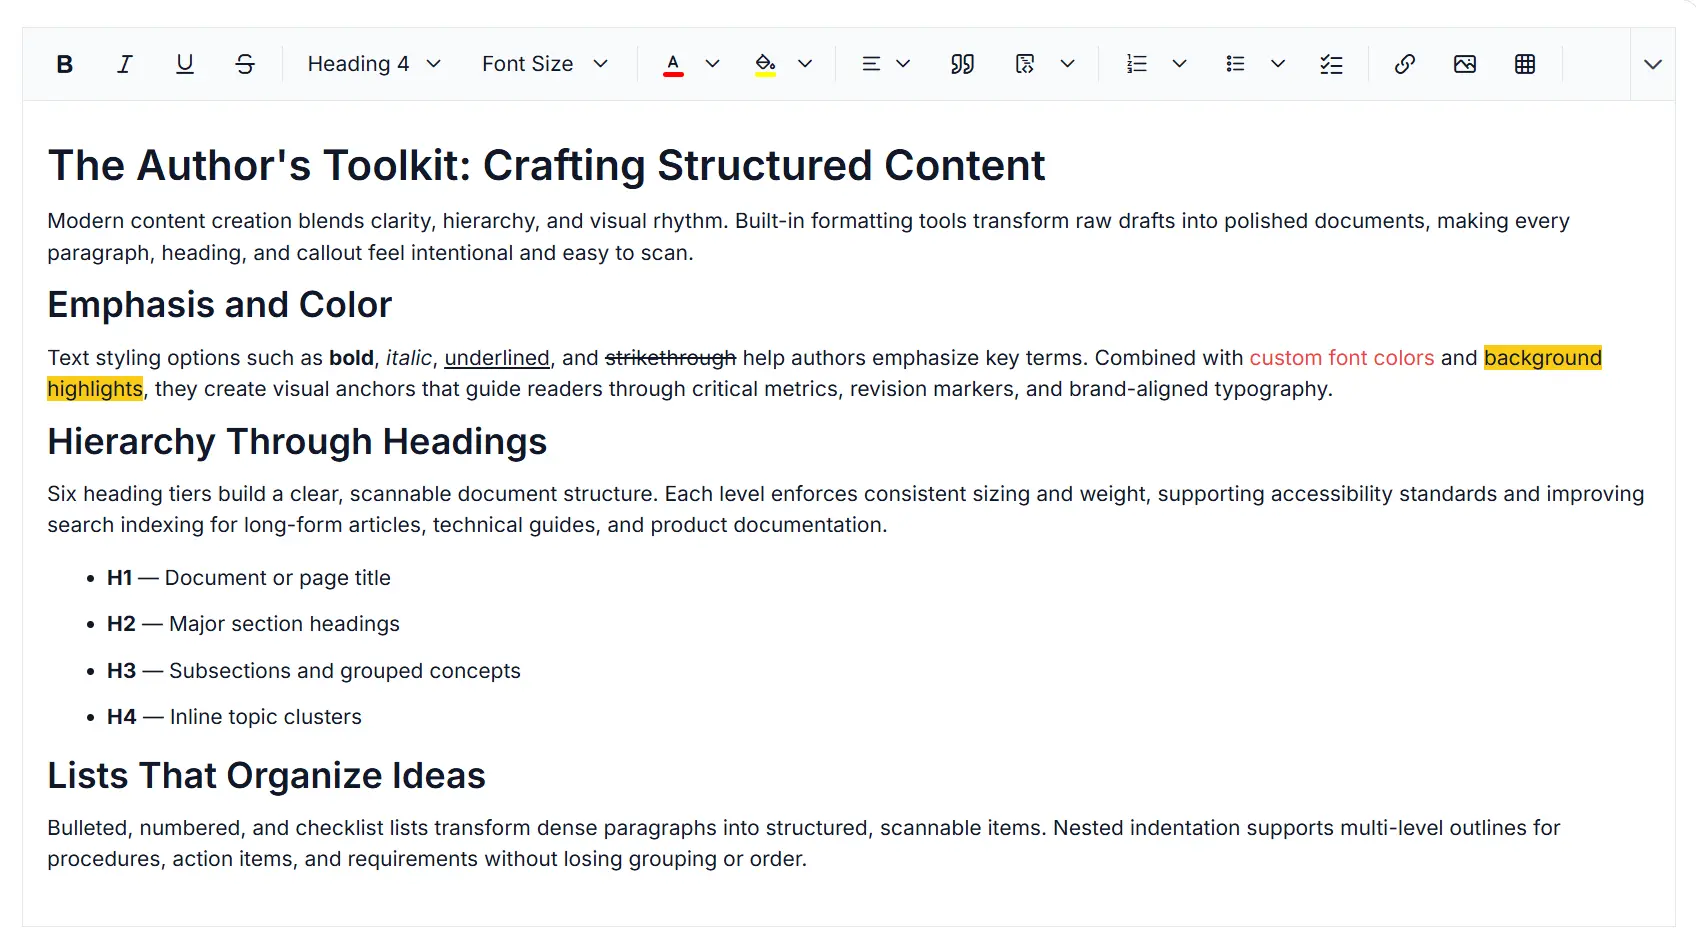This screenshot has width=1696, height=948.
Task: Open text alignment options
Action: (886, 64)
